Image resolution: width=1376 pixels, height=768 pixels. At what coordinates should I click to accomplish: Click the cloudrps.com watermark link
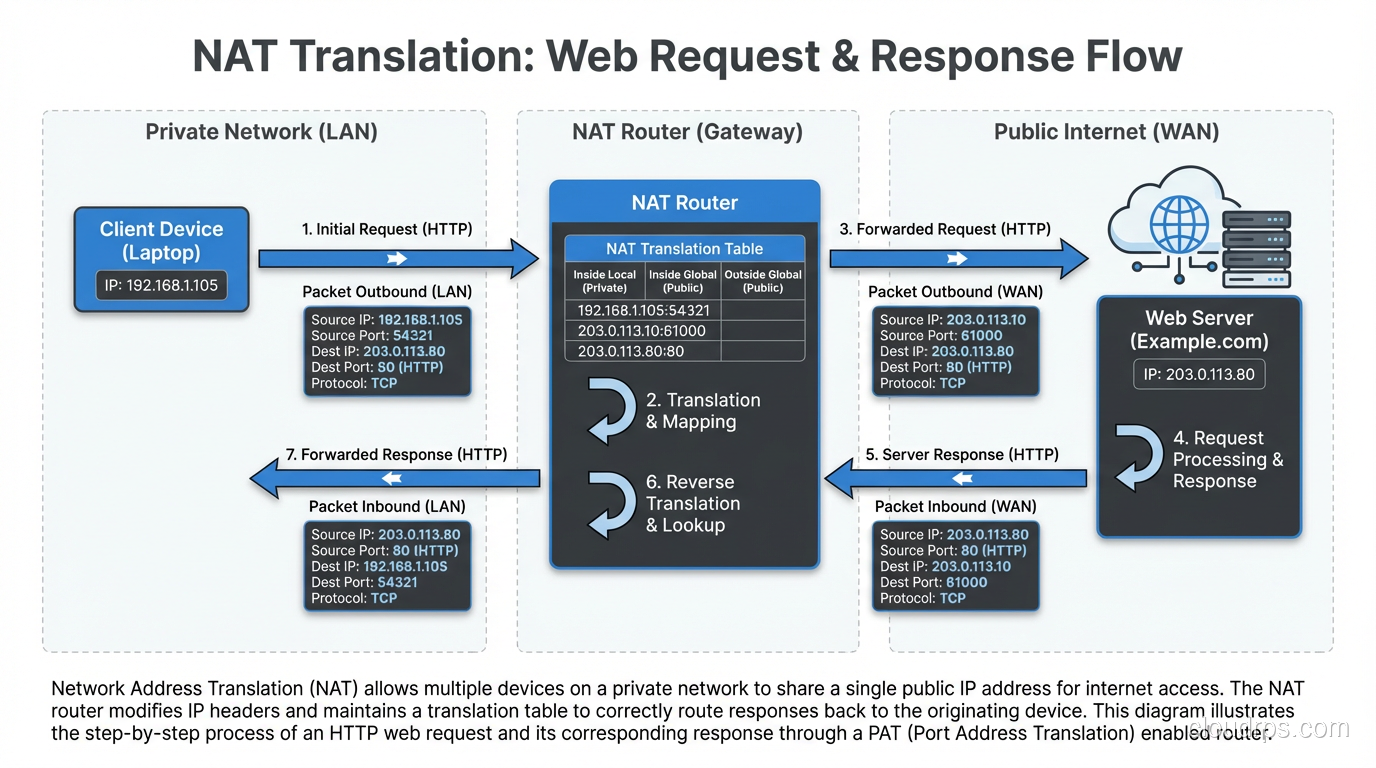click(x=1268, y=728)
